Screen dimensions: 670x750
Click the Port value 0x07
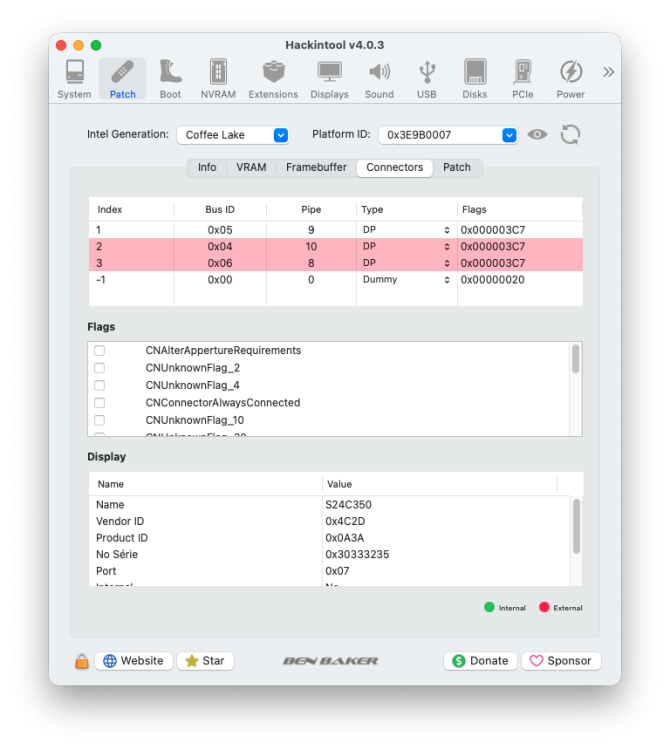[337, 571]
